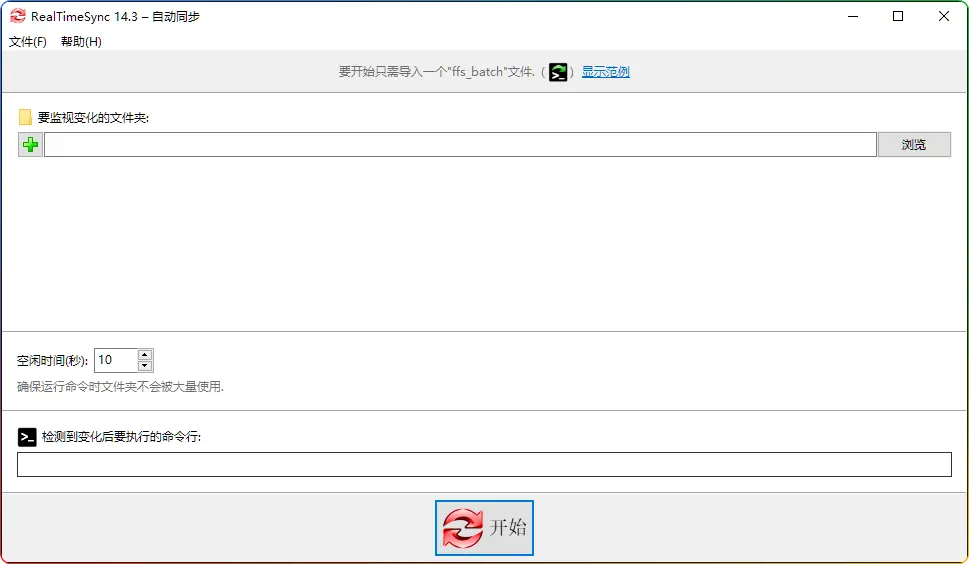This screenshot has height=564, width=969.
Task: Open the 文件(F) menu
Action: (28, 41)
